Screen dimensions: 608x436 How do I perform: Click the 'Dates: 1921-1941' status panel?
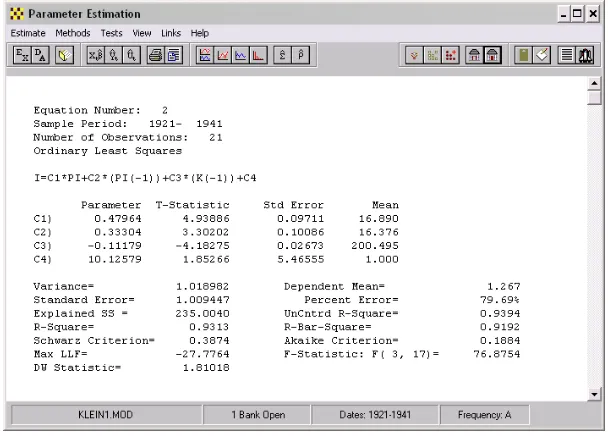coord(375,415)
